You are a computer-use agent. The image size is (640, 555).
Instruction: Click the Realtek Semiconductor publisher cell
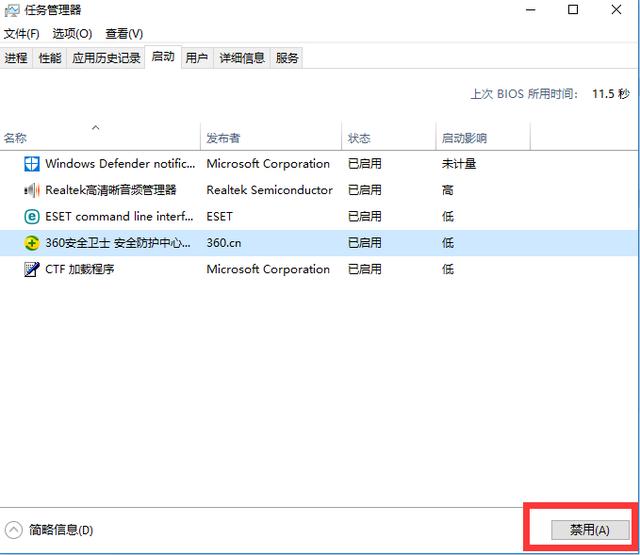[x=269, y=190]
